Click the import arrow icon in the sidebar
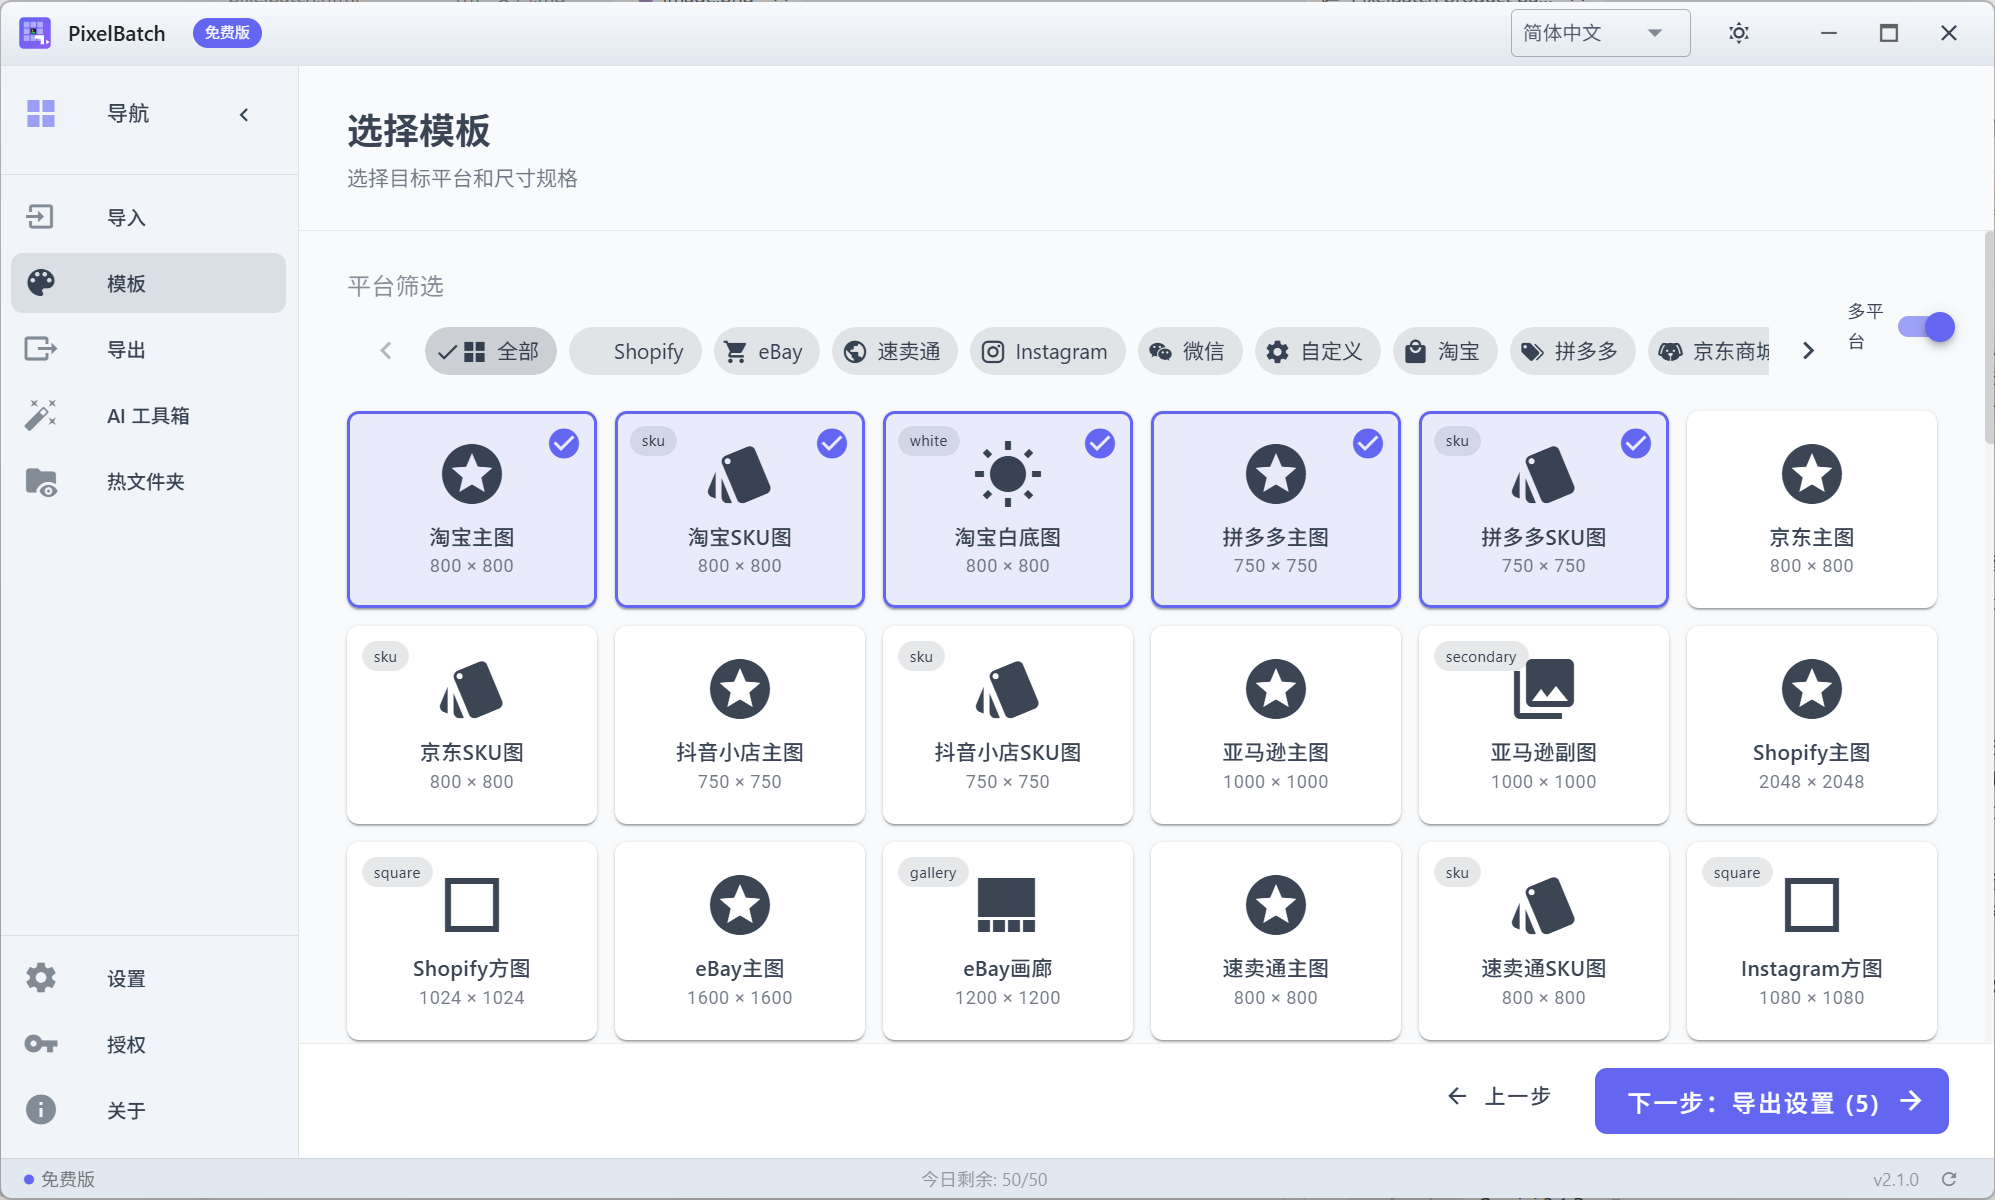The height and width of the screenshot is (1200, 1995). [40, 217]
